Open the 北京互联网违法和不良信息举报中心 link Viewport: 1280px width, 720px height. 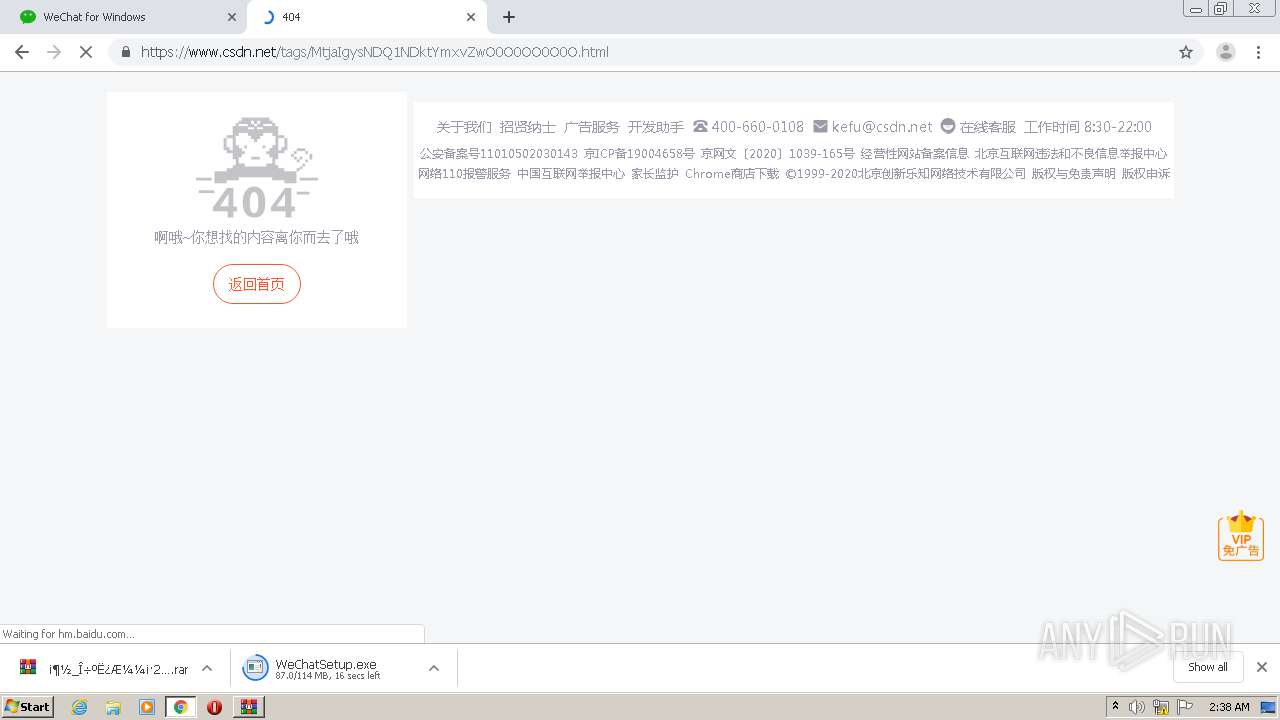click(x=1071, y=154)
